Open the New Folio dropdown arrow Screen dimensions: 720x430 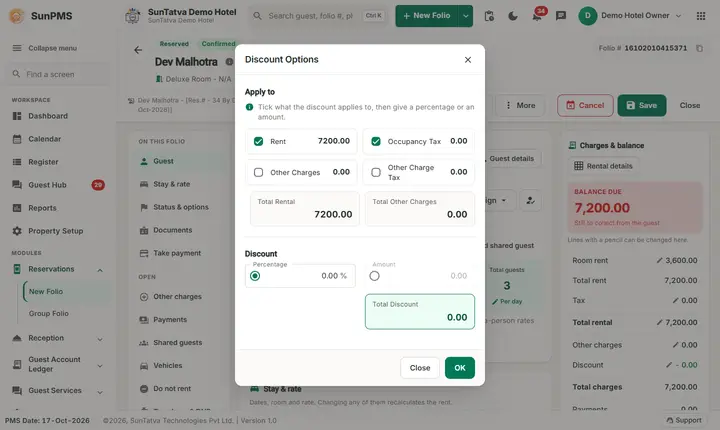tap(466, 16)
